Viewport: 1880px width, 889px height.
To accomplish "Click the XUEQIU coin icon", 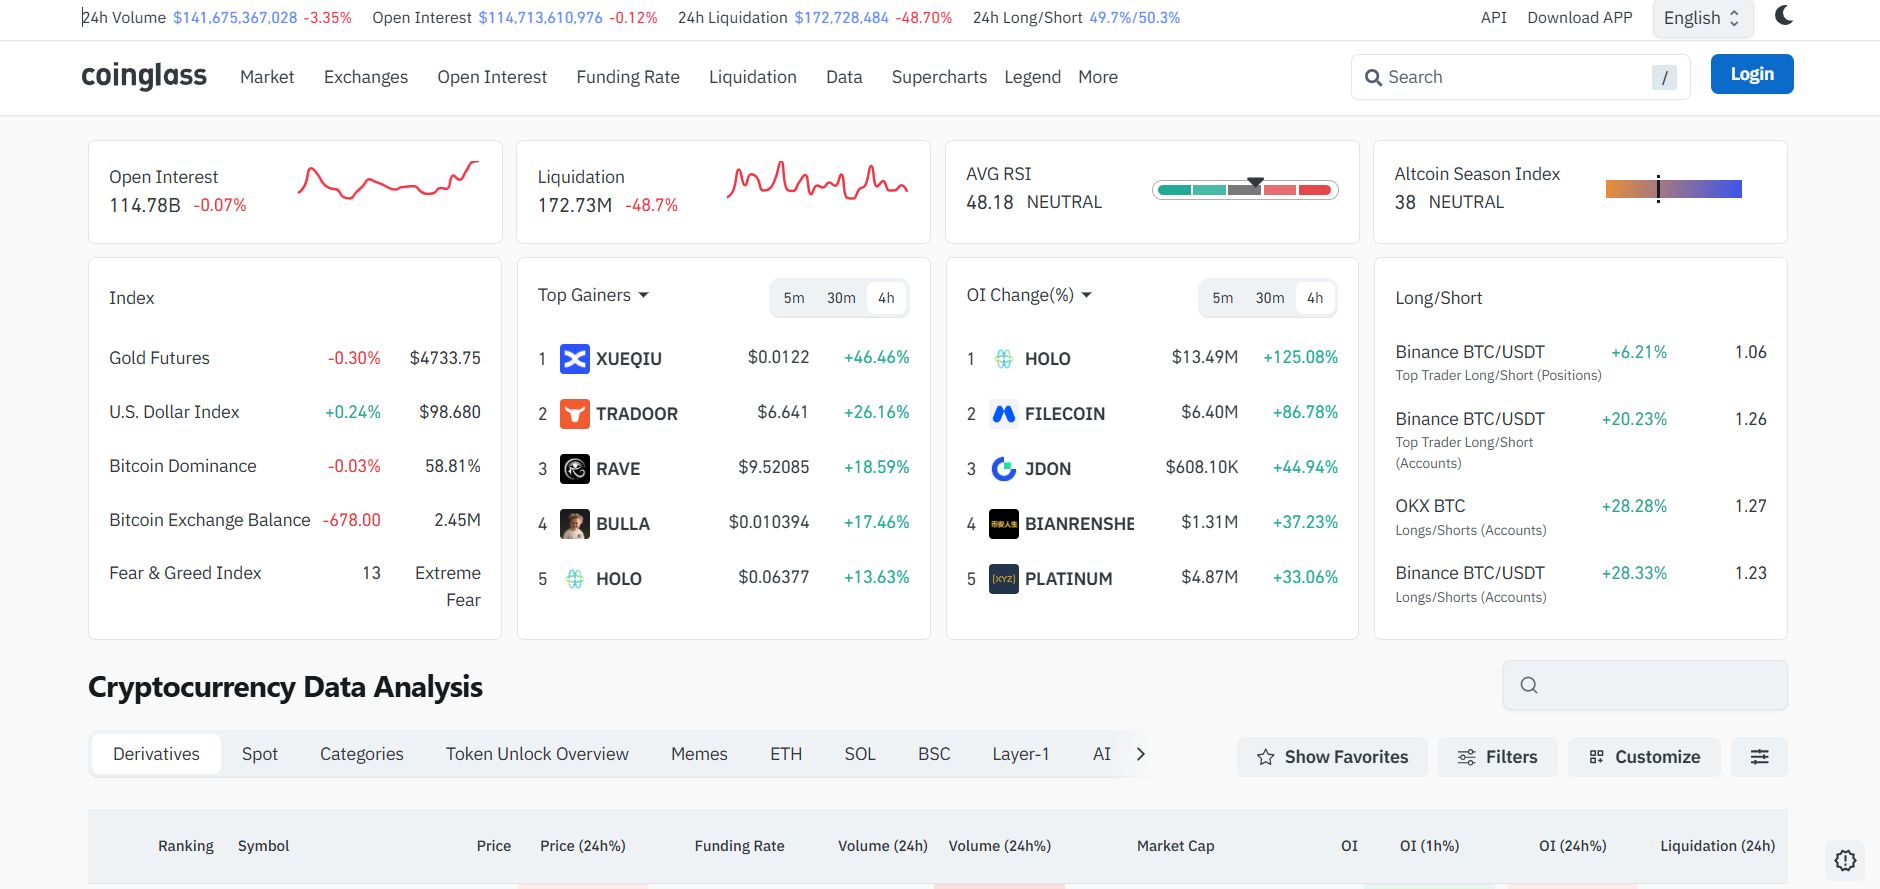I will pos(575,358).
